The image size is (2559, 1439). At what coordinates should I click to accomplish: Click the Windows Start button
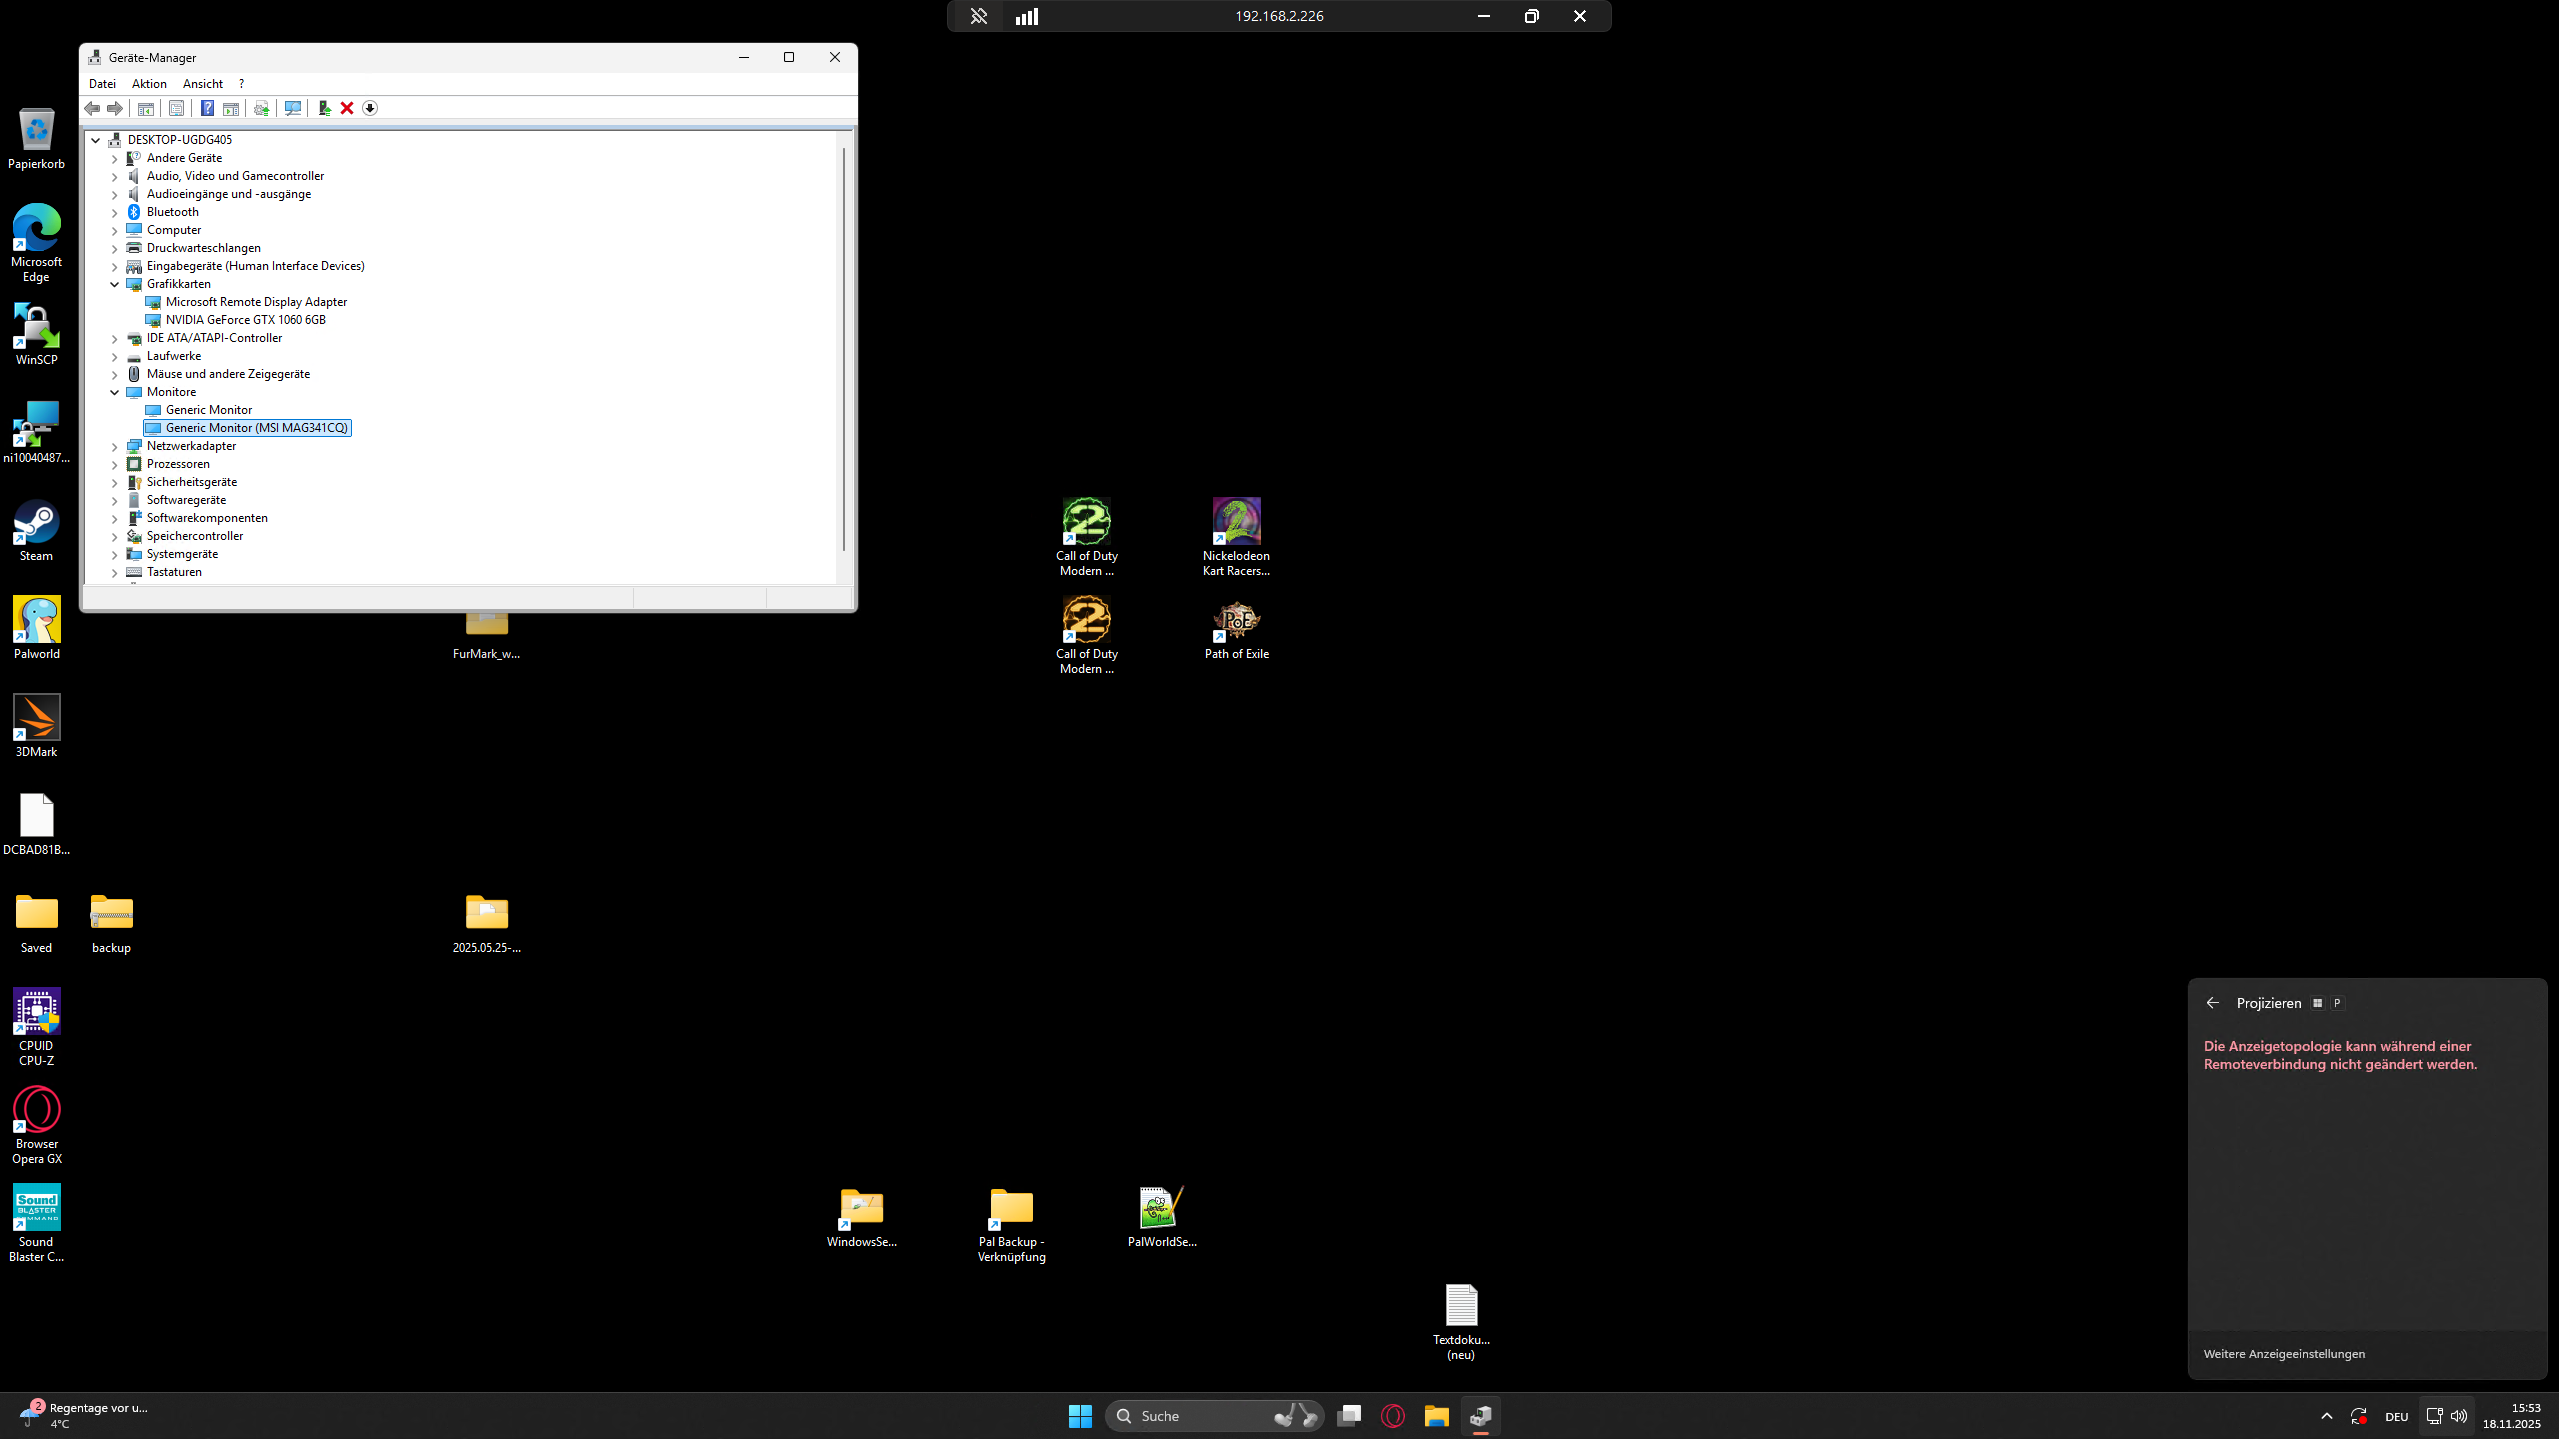pos(1080,1415)
